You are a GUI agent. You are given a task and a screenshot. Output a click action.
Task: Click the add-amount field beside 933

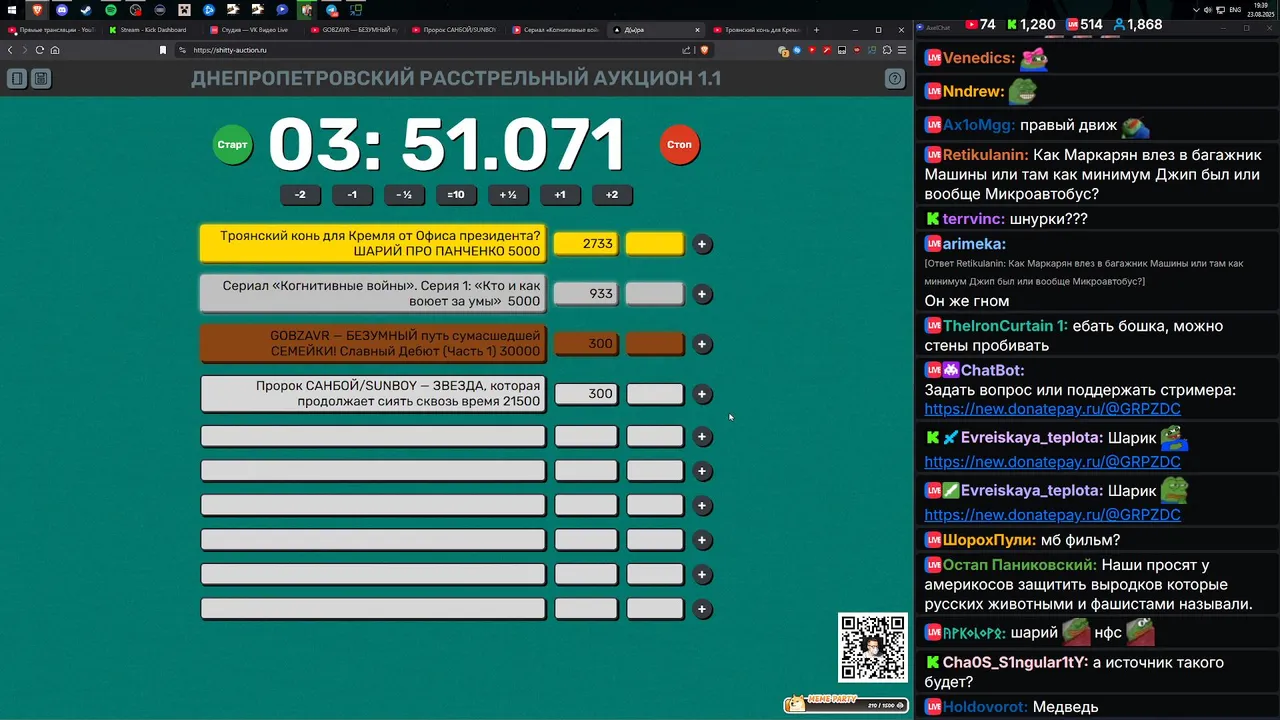655,294
